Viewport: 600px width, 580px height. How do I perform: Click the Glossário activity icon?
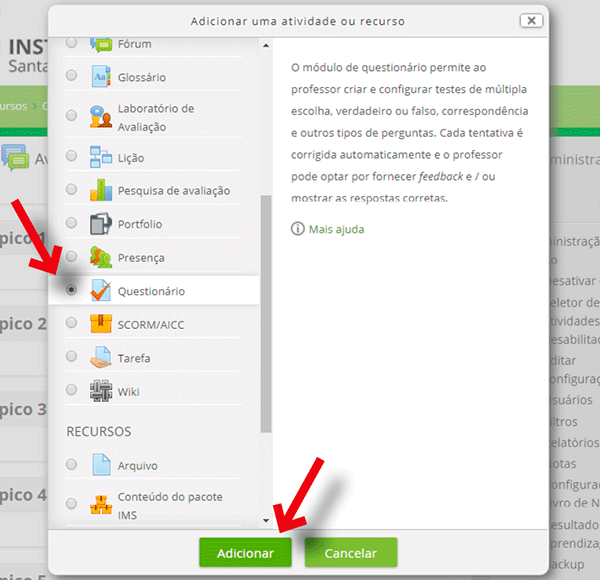pyautogui.click(x=101, y=77)
